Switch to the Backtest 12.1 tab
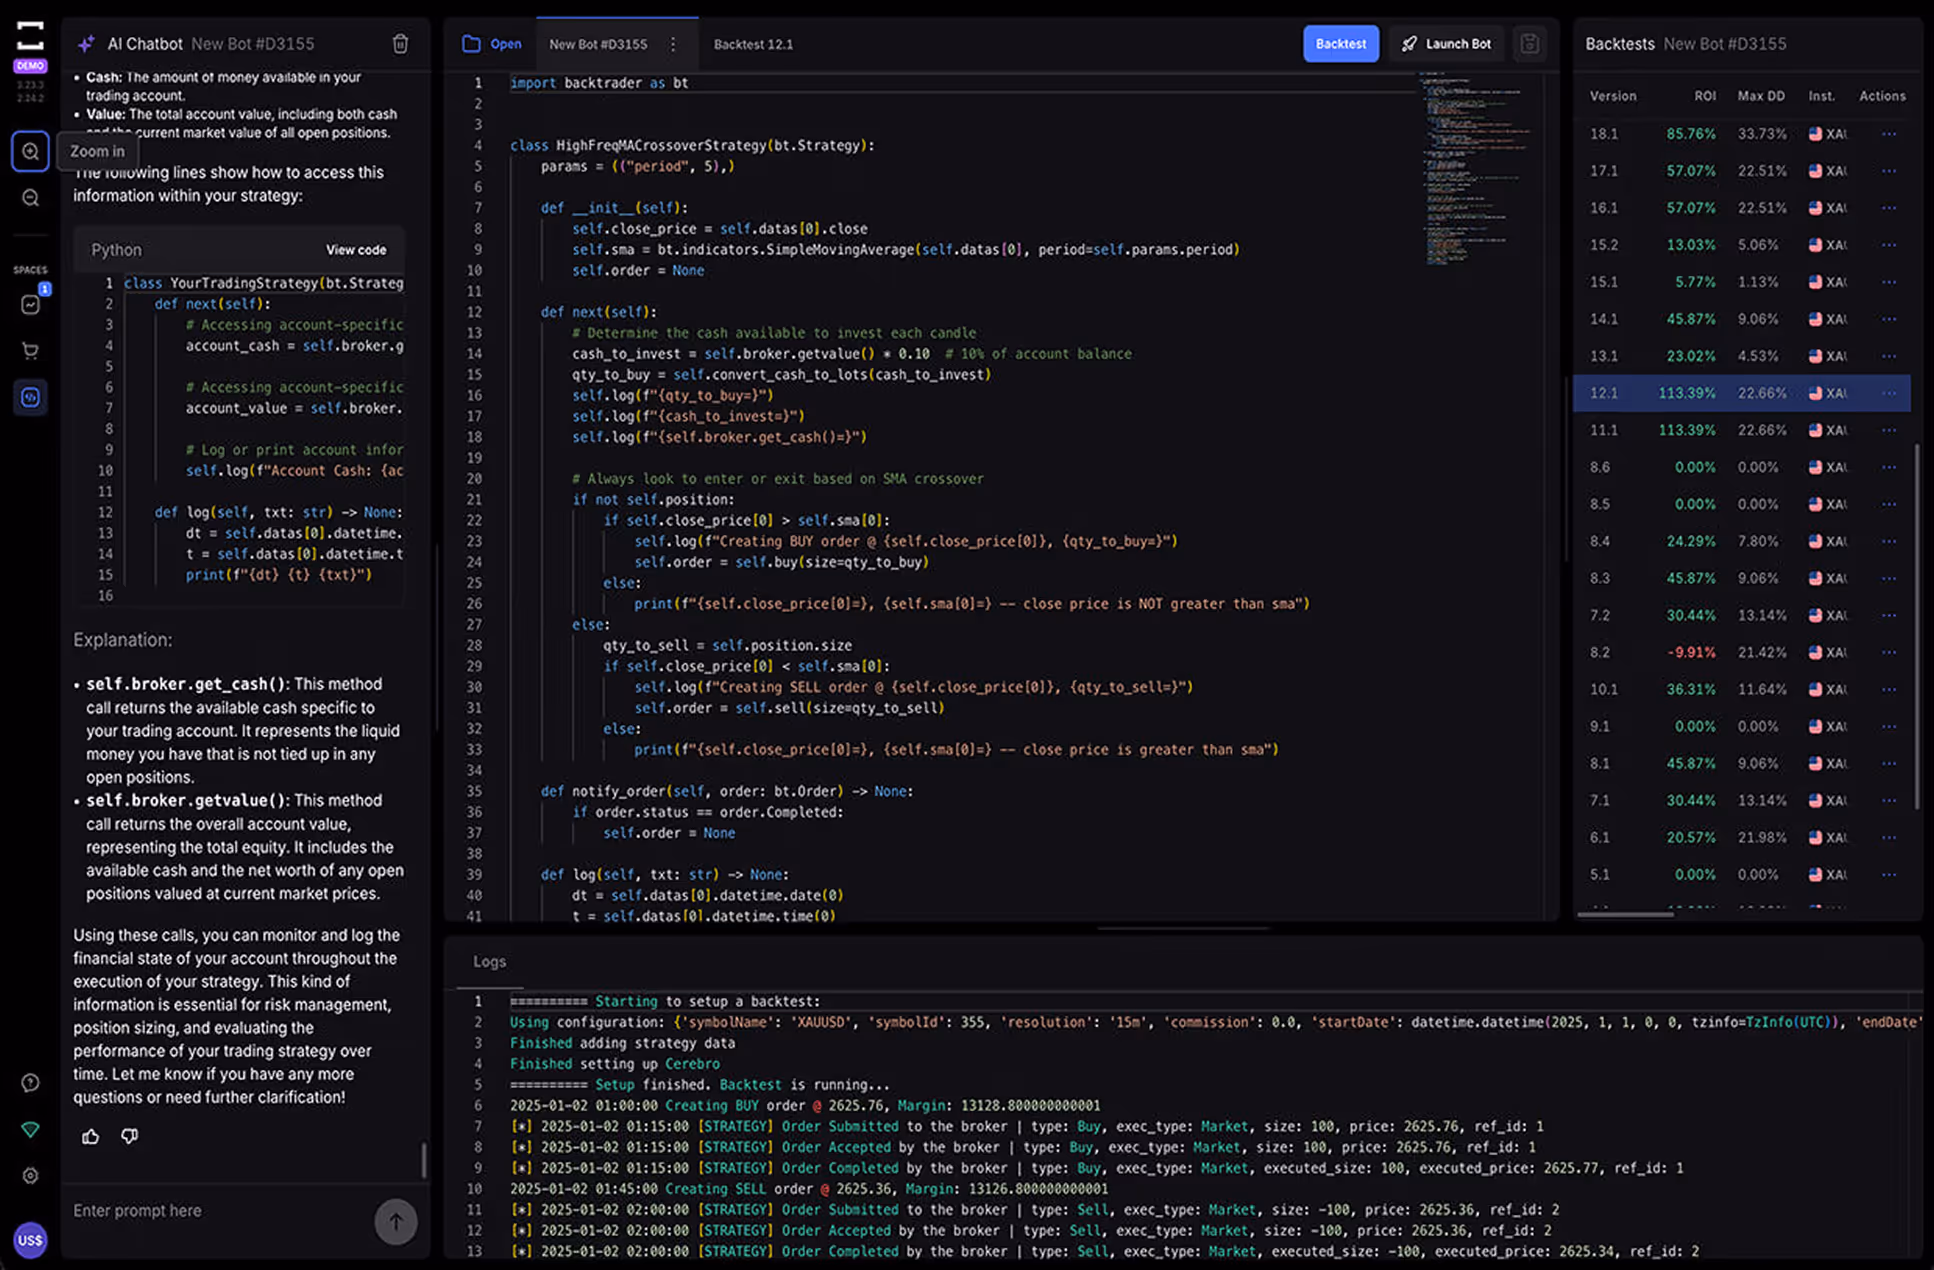 point(753,44)
